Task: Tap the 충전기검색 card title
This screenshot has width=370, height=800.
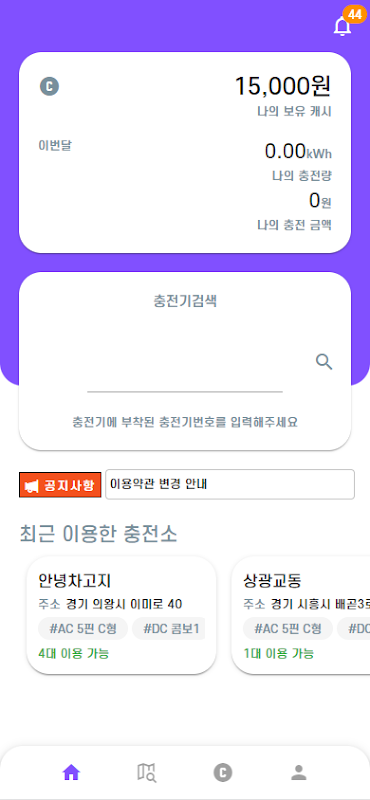Action: [185, 301]
